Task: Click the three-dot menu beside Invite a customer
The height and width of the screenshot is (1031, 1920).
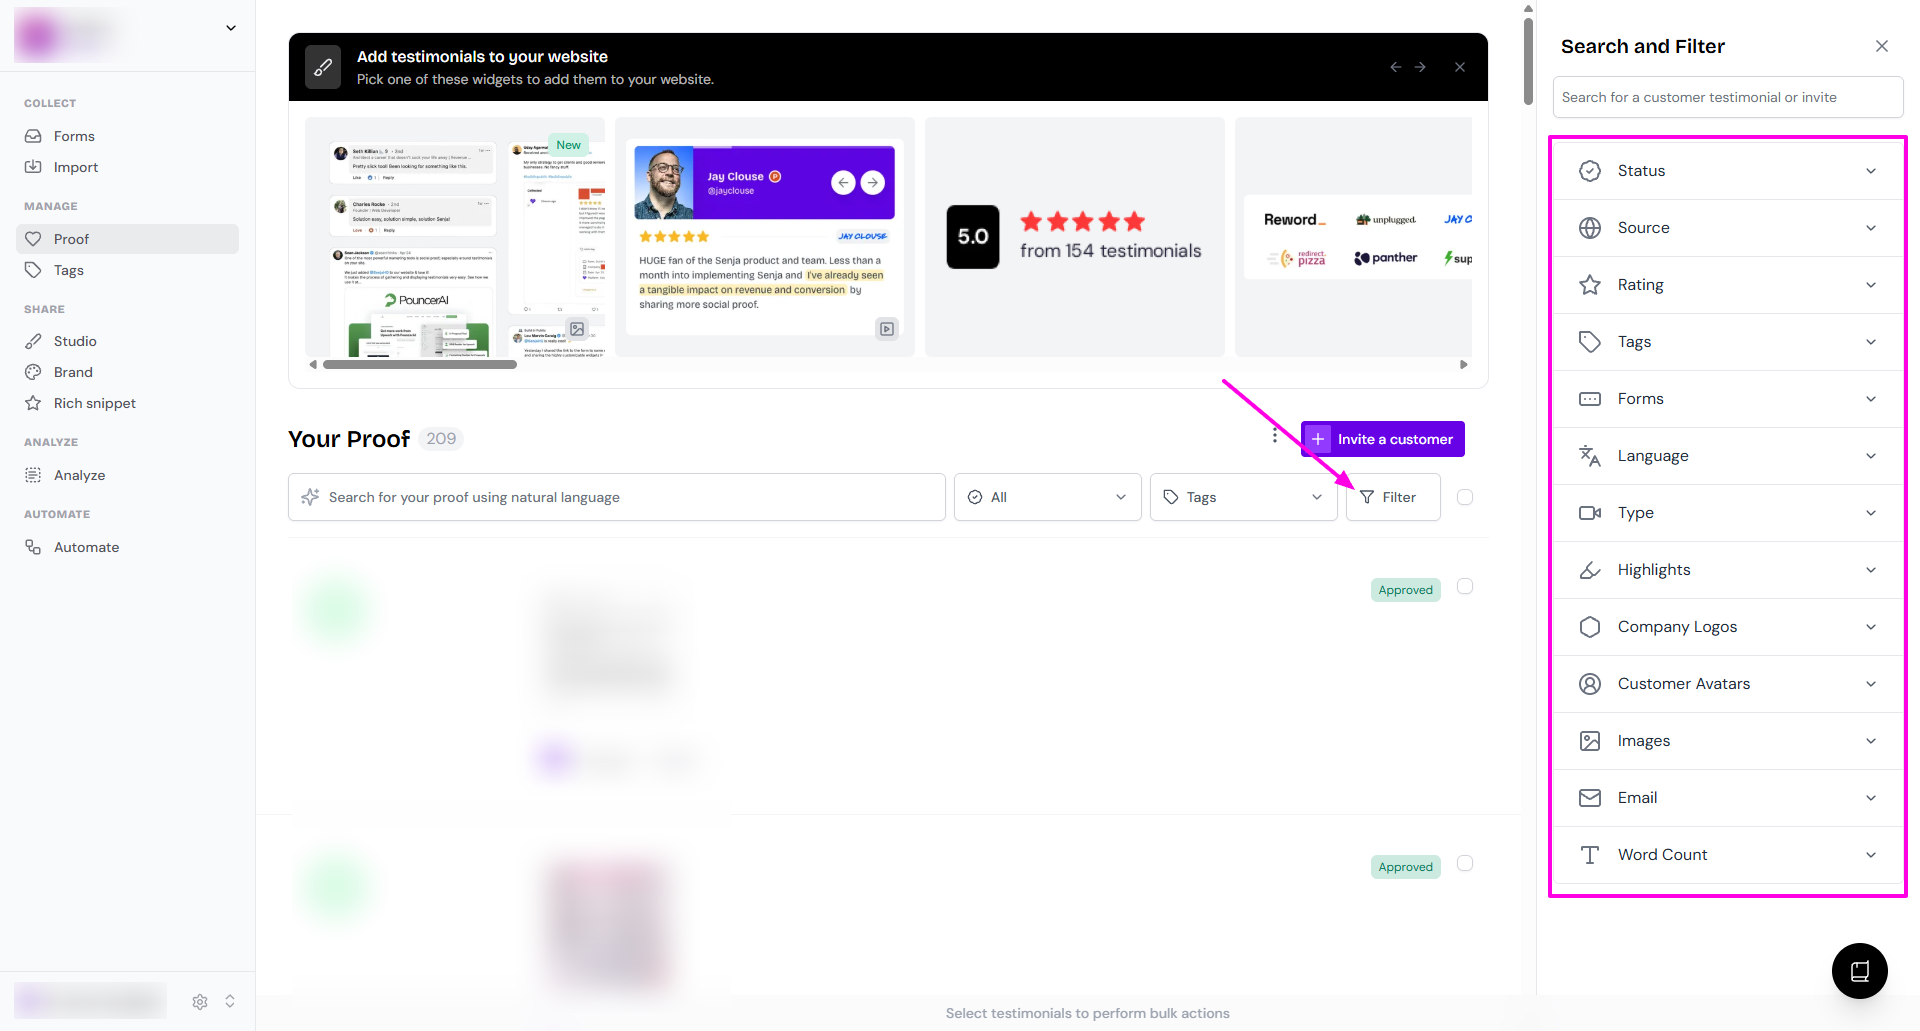Action: (1274, 436)
